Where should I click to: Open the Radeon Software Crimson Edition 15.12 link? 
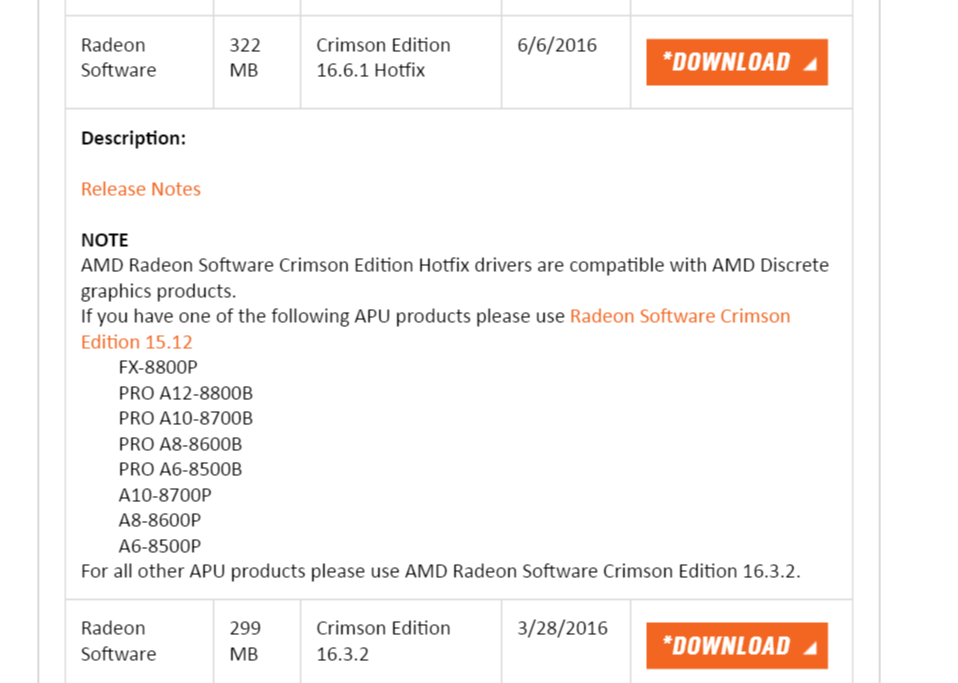679,315
